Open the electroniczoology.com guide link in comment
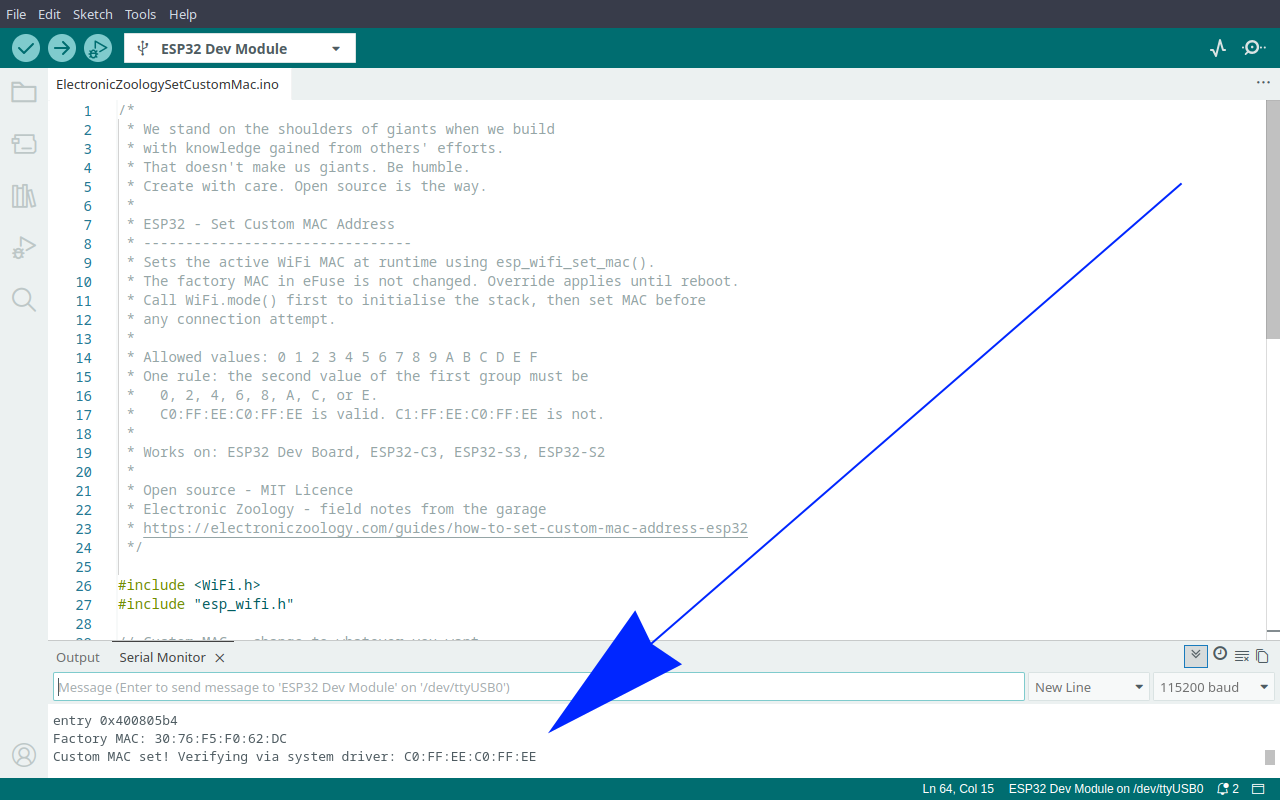 [x=445, y=528]
